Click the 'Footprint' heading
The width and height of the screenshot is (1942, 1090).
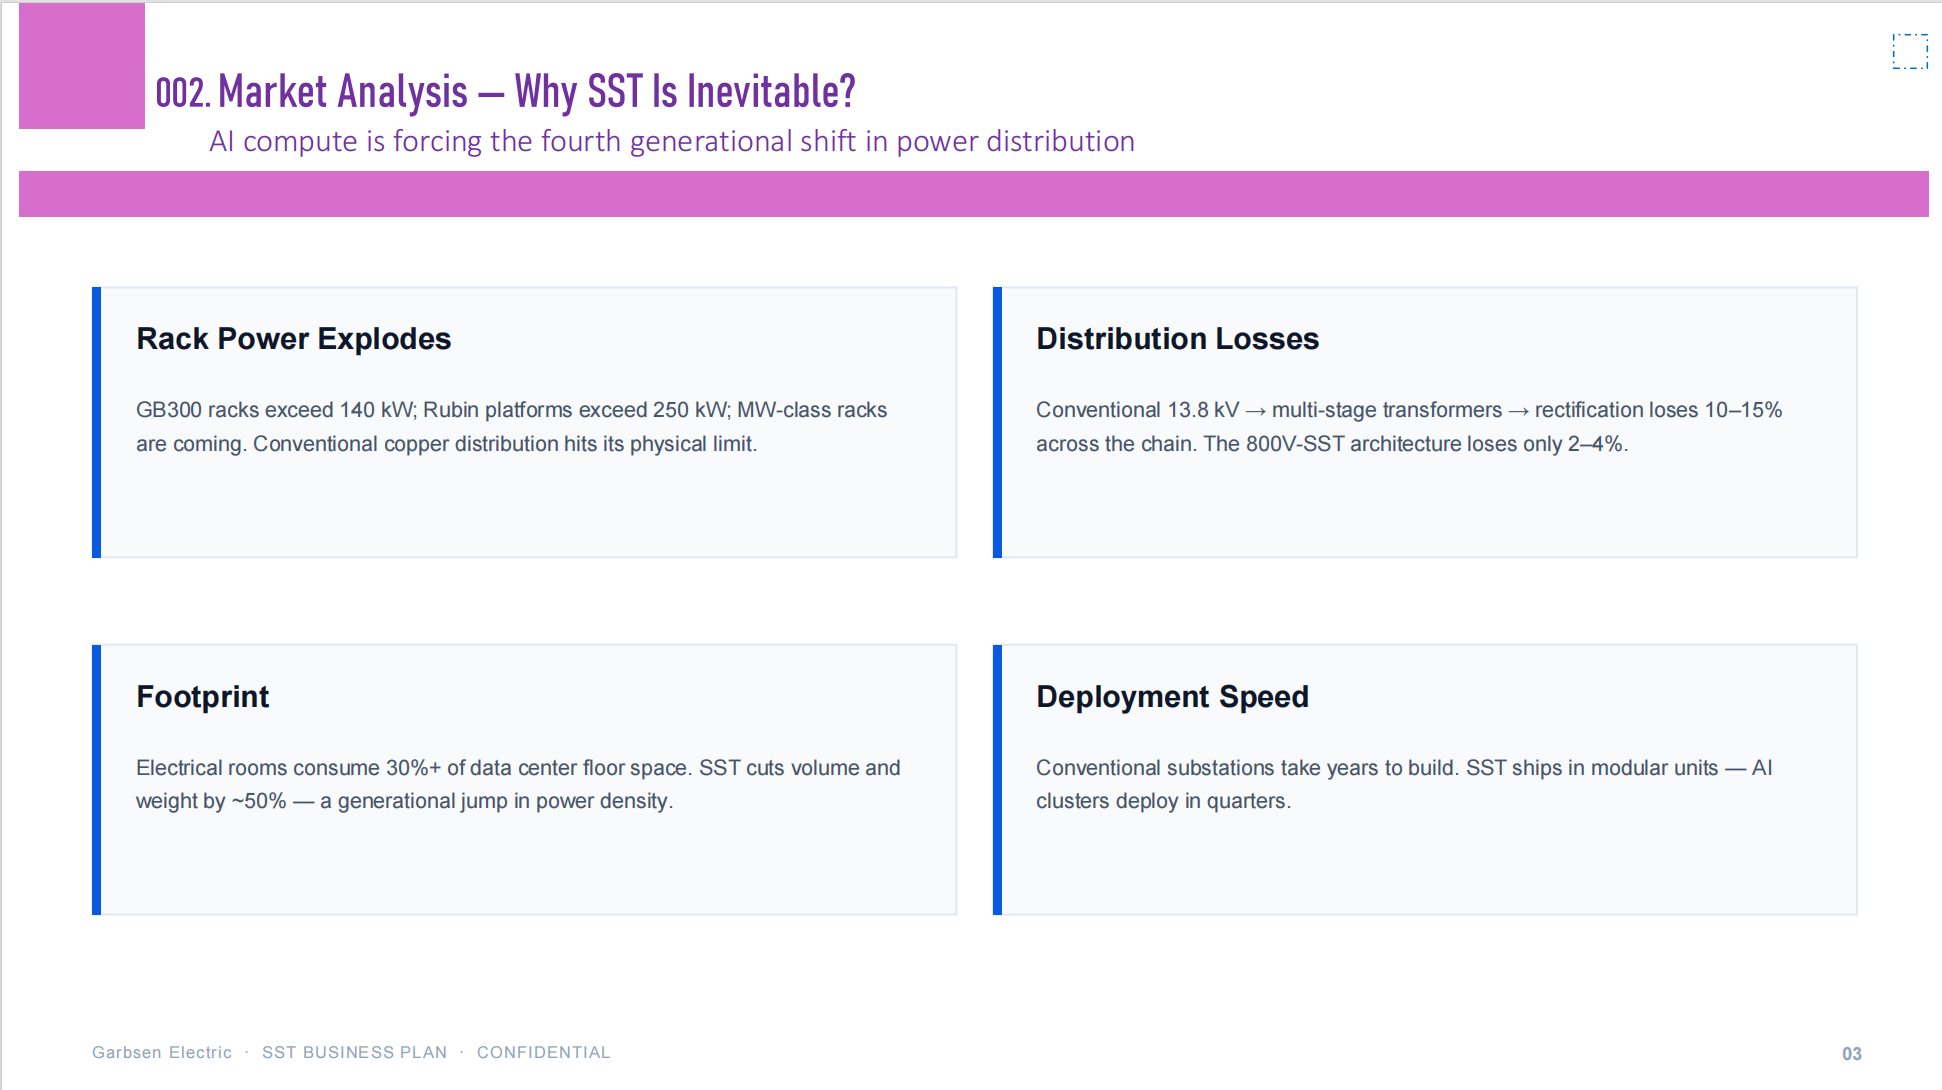tap(203, 696)
